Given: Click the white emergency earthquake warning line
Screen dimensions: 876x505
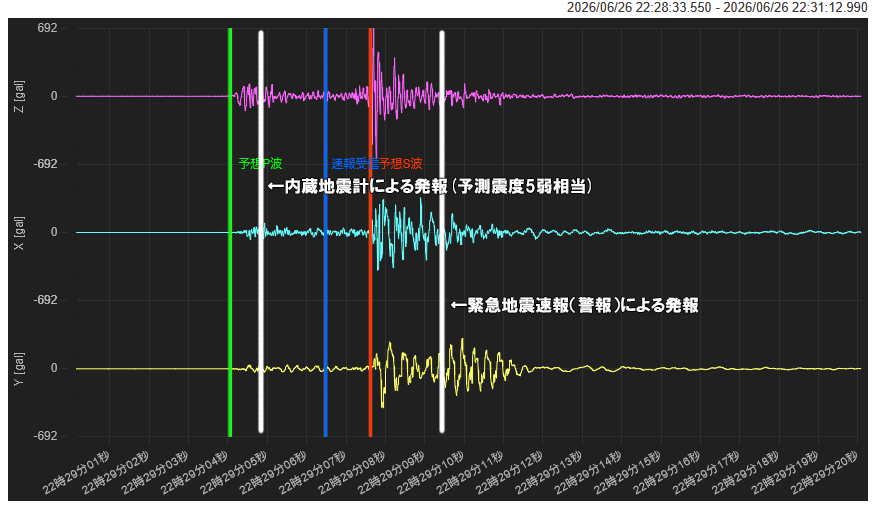Looking at the screenshot, I should tap(442, 232).
